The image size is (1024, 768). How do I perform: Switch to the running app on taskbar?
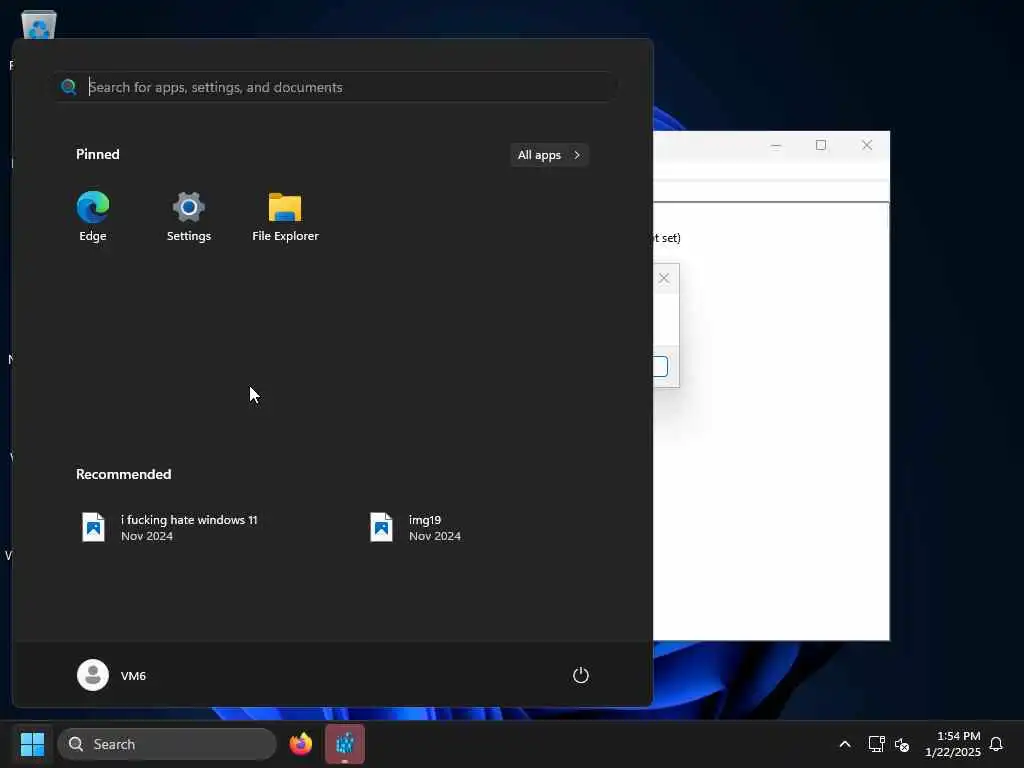tap(345, 744)
